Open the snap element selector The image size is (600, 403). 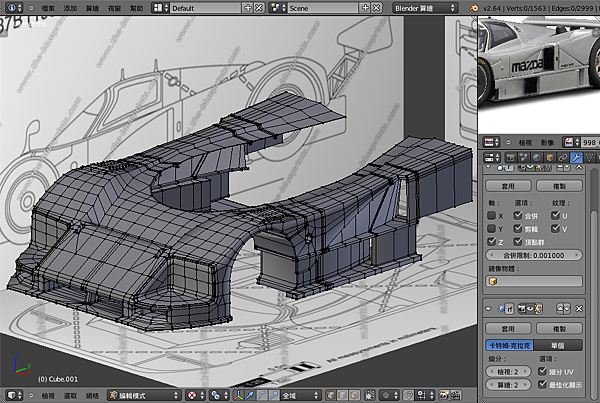(426, 395)
